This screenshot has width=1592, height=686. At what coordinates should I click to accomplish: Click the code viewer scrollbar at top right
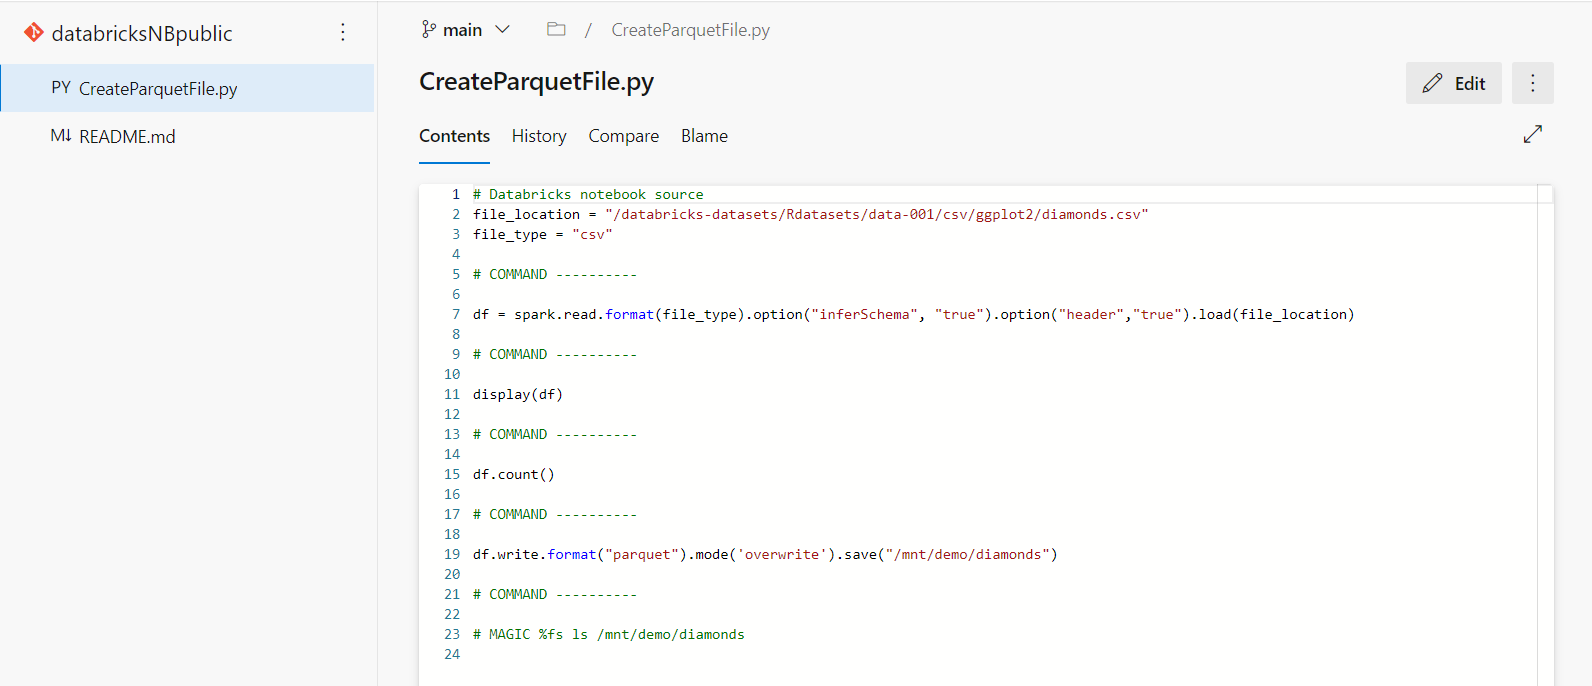[x=1545, y=194]
